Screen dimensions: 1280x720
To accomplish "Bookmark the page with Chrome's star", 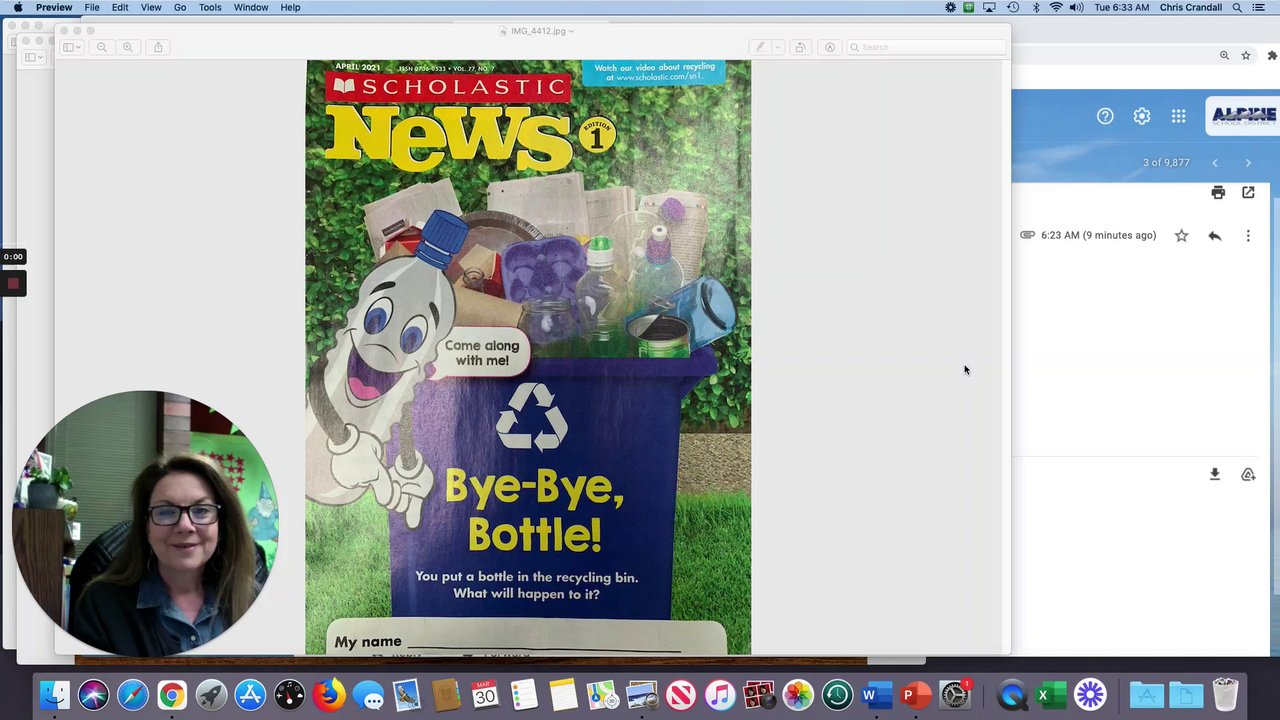I will click(1246, 56).
